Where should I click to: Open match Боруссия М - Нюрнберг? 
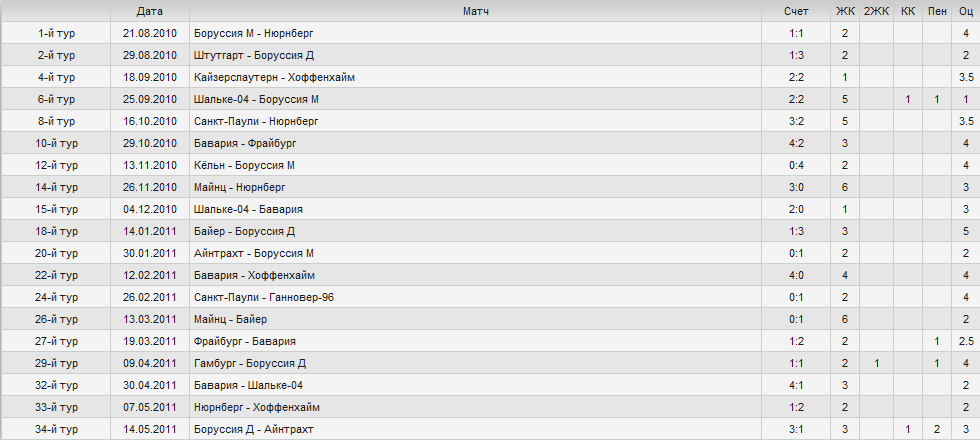[254, 33]
